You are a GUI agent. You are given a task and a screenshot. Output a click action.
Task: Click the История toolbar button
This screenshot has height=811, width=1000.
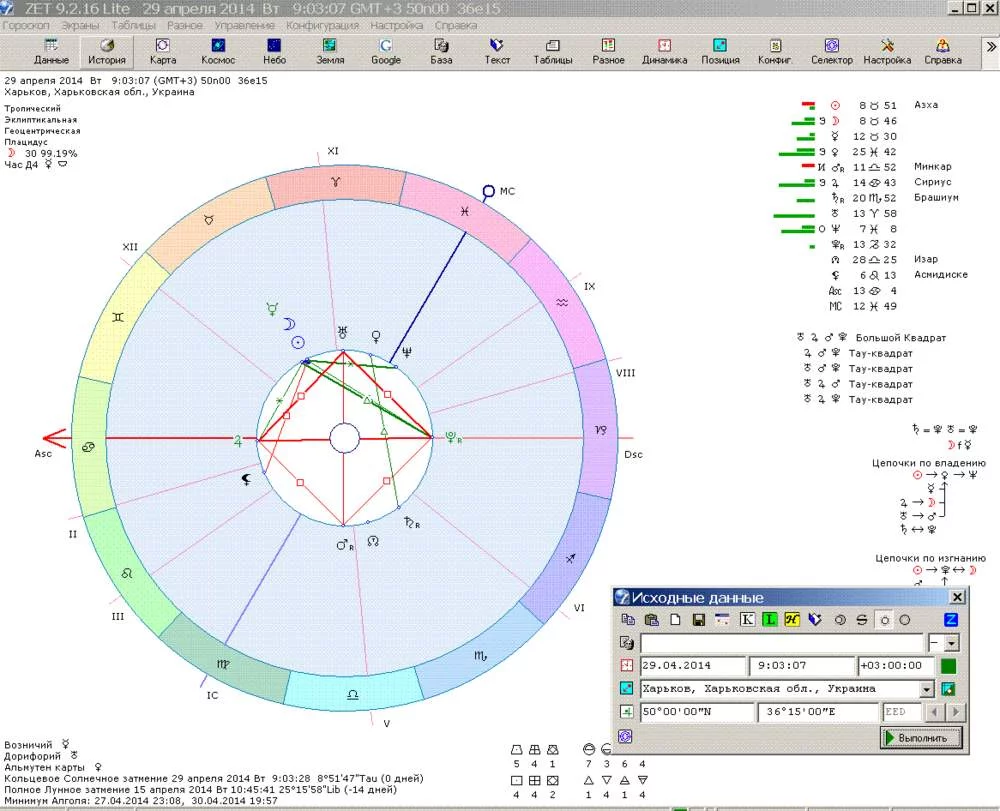tap(106, 51)
